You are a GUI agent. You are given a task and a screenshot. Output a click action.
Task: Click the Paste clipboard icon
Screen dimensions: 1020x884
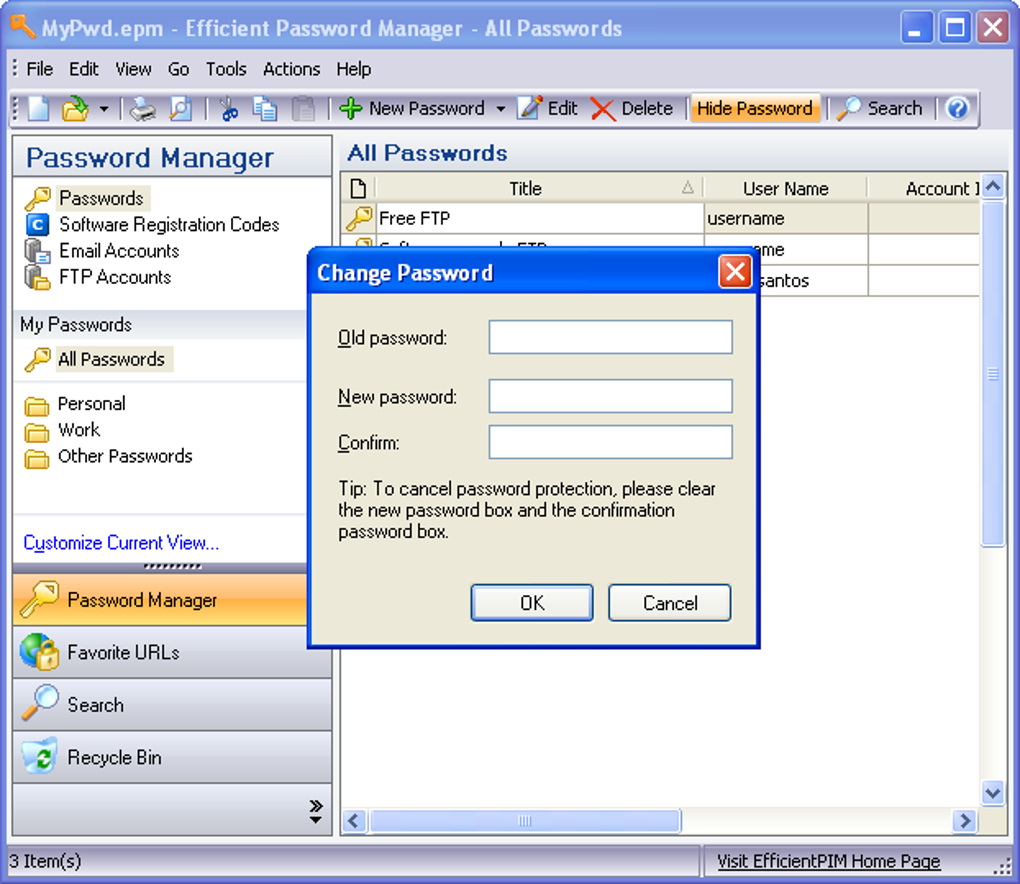tap(302, 109)
